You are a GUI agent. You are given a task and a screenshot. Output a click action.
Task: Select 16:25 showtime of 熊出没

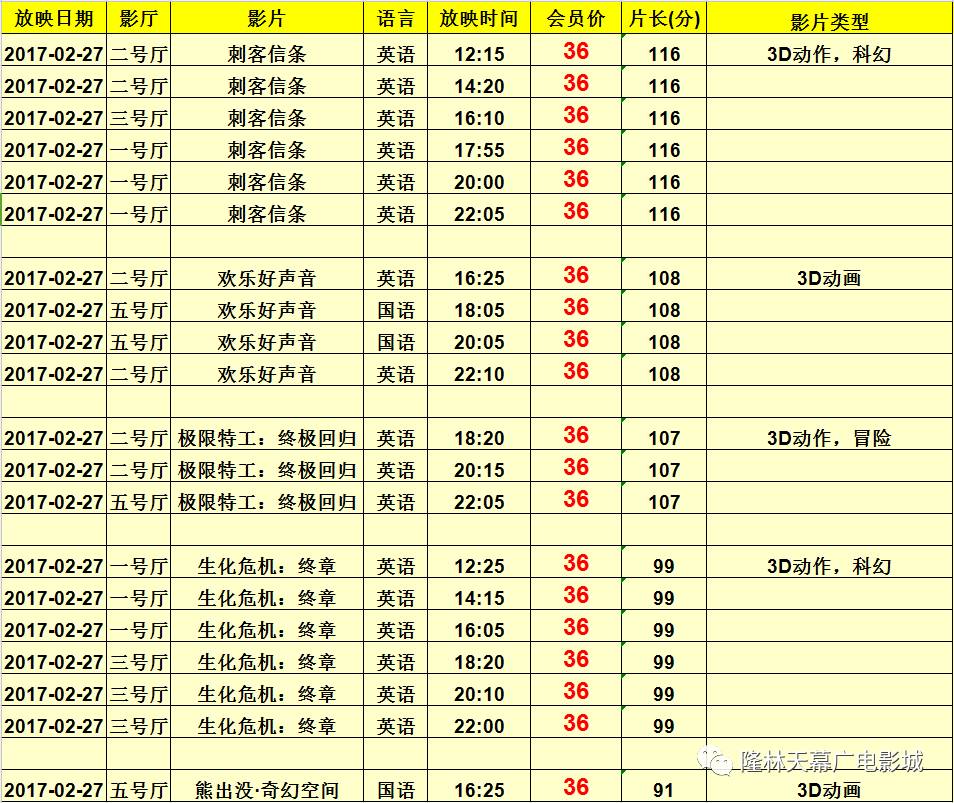479,787
